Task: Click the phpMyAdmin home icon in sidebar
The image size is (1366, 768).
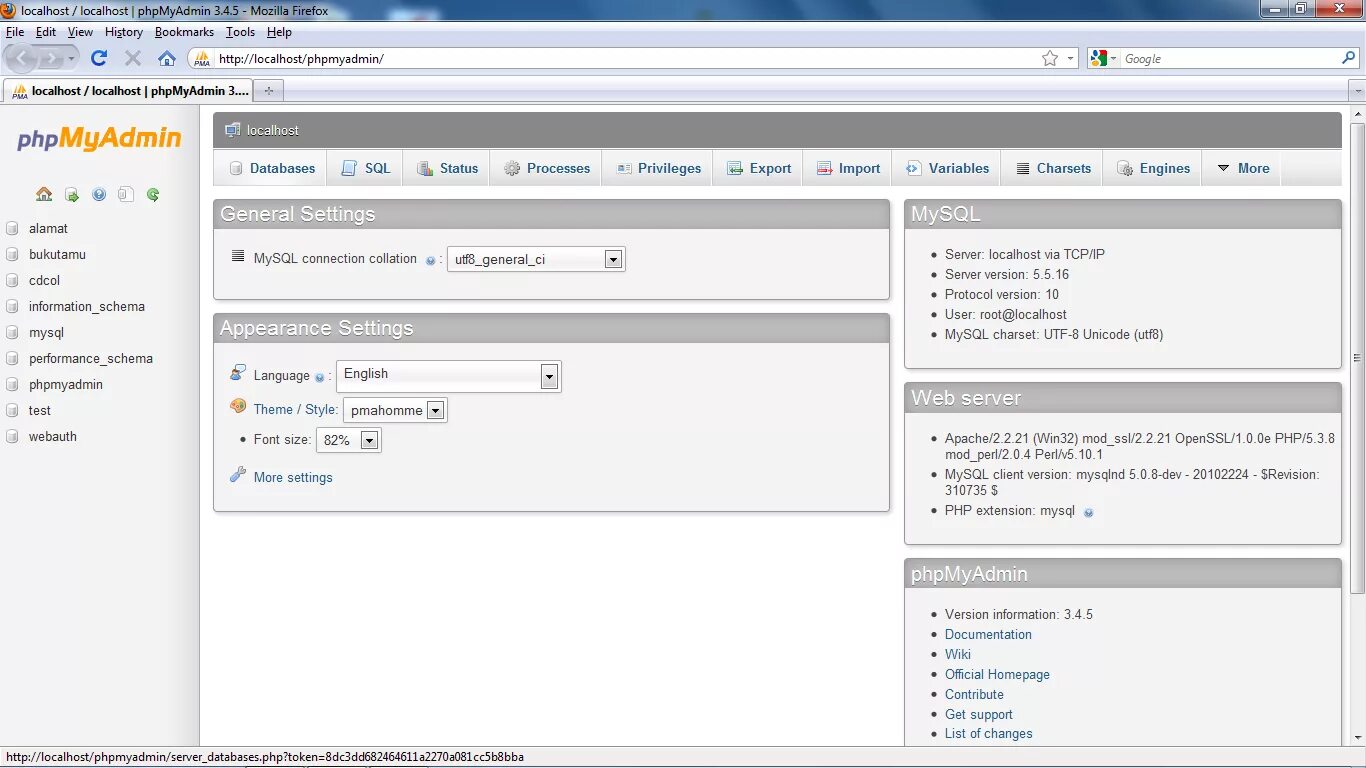Action: 44,195
